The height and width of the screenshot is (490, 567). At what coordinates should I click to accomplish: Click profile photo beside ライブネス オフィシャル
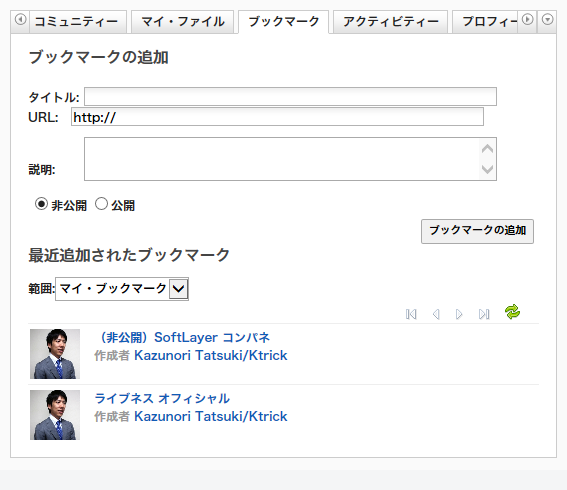tap(55, 415)
